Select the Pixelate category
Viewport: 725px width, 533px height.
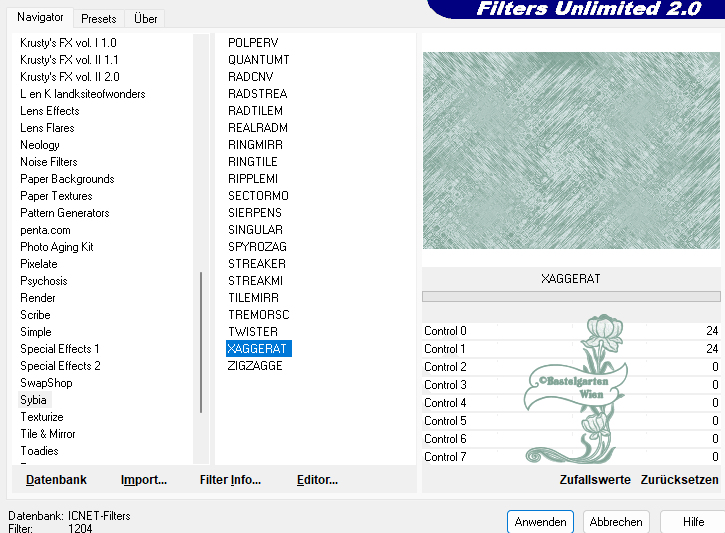click(39, 264)
